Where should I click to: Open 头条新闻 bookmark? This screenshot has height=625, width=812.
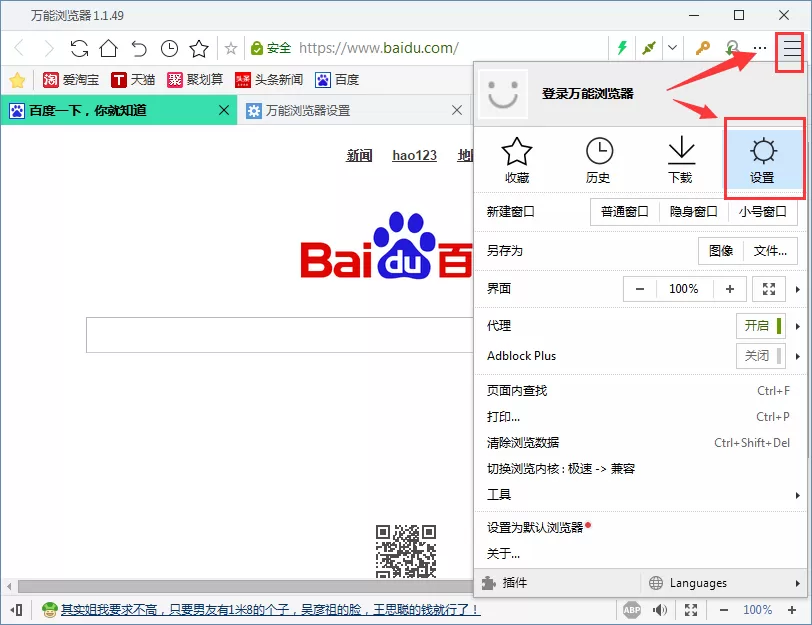[269, 80]
